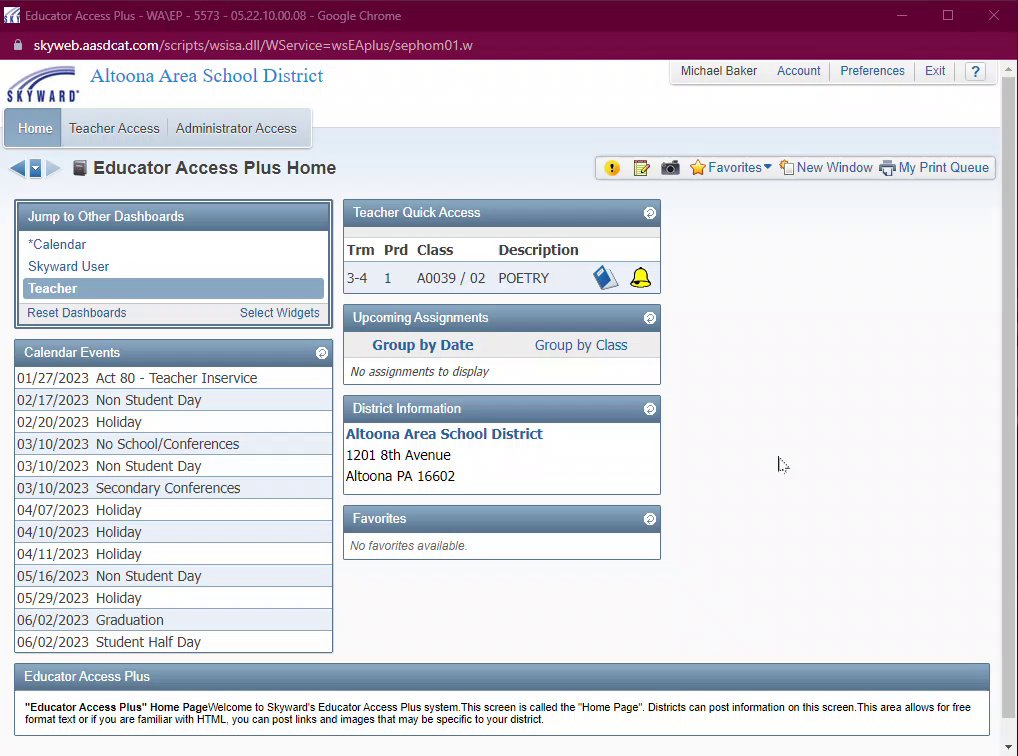Viewport: 1018px width, 756px height.
Task: Click Select Widgets
Action: (280, 313)
